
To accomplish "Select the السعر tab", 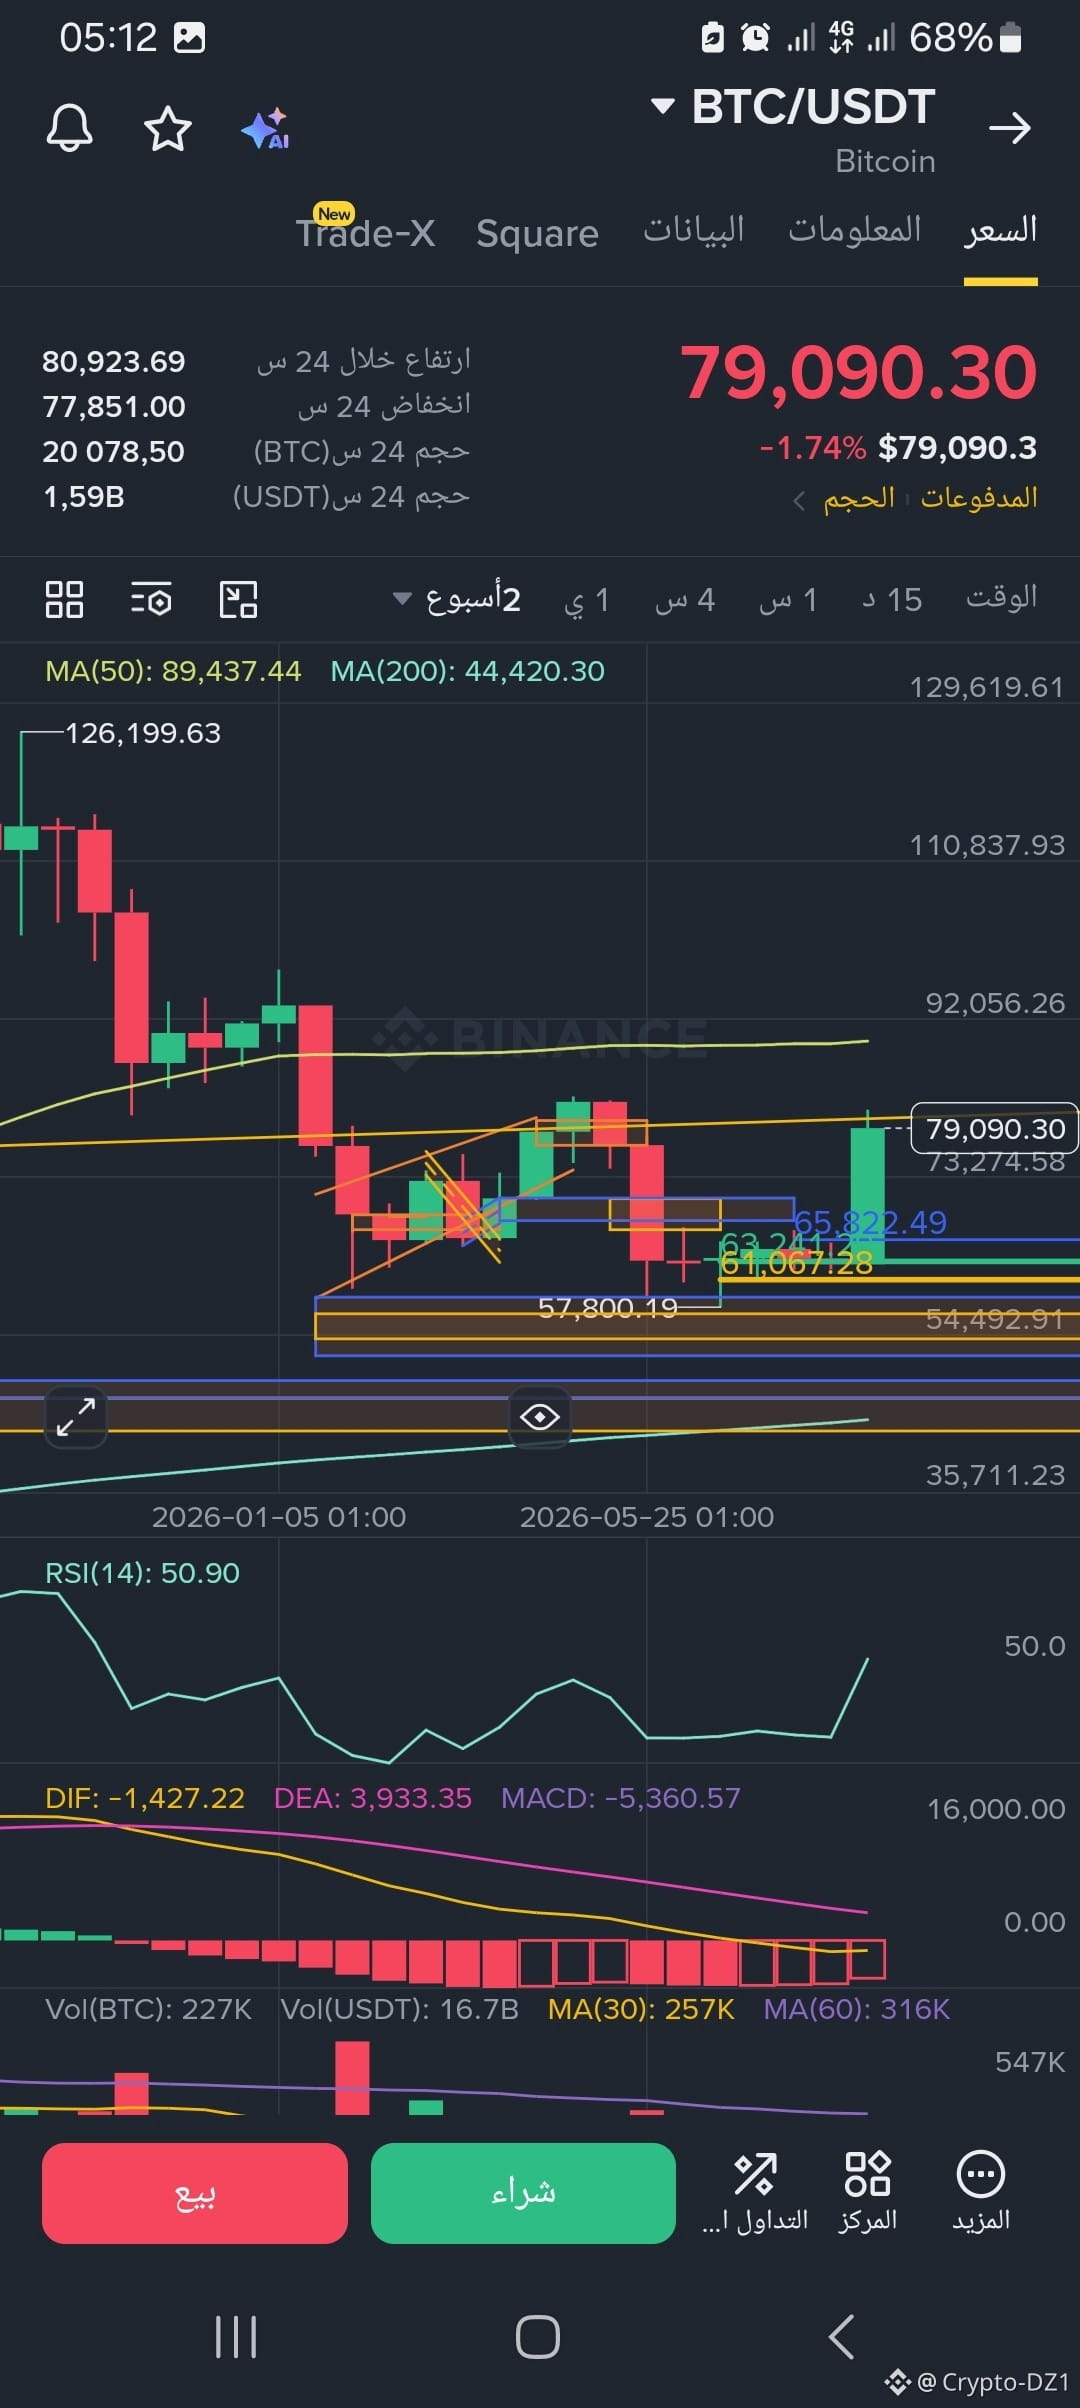I will tap(1001, 231).
